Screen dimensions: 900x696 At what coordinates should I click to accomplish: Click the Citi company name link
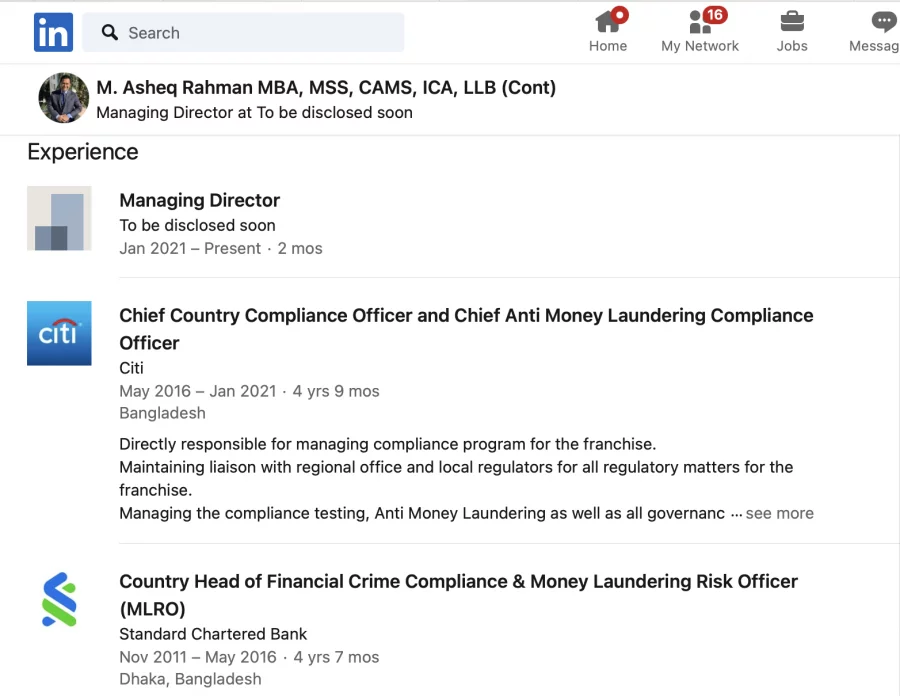point(131,368)
